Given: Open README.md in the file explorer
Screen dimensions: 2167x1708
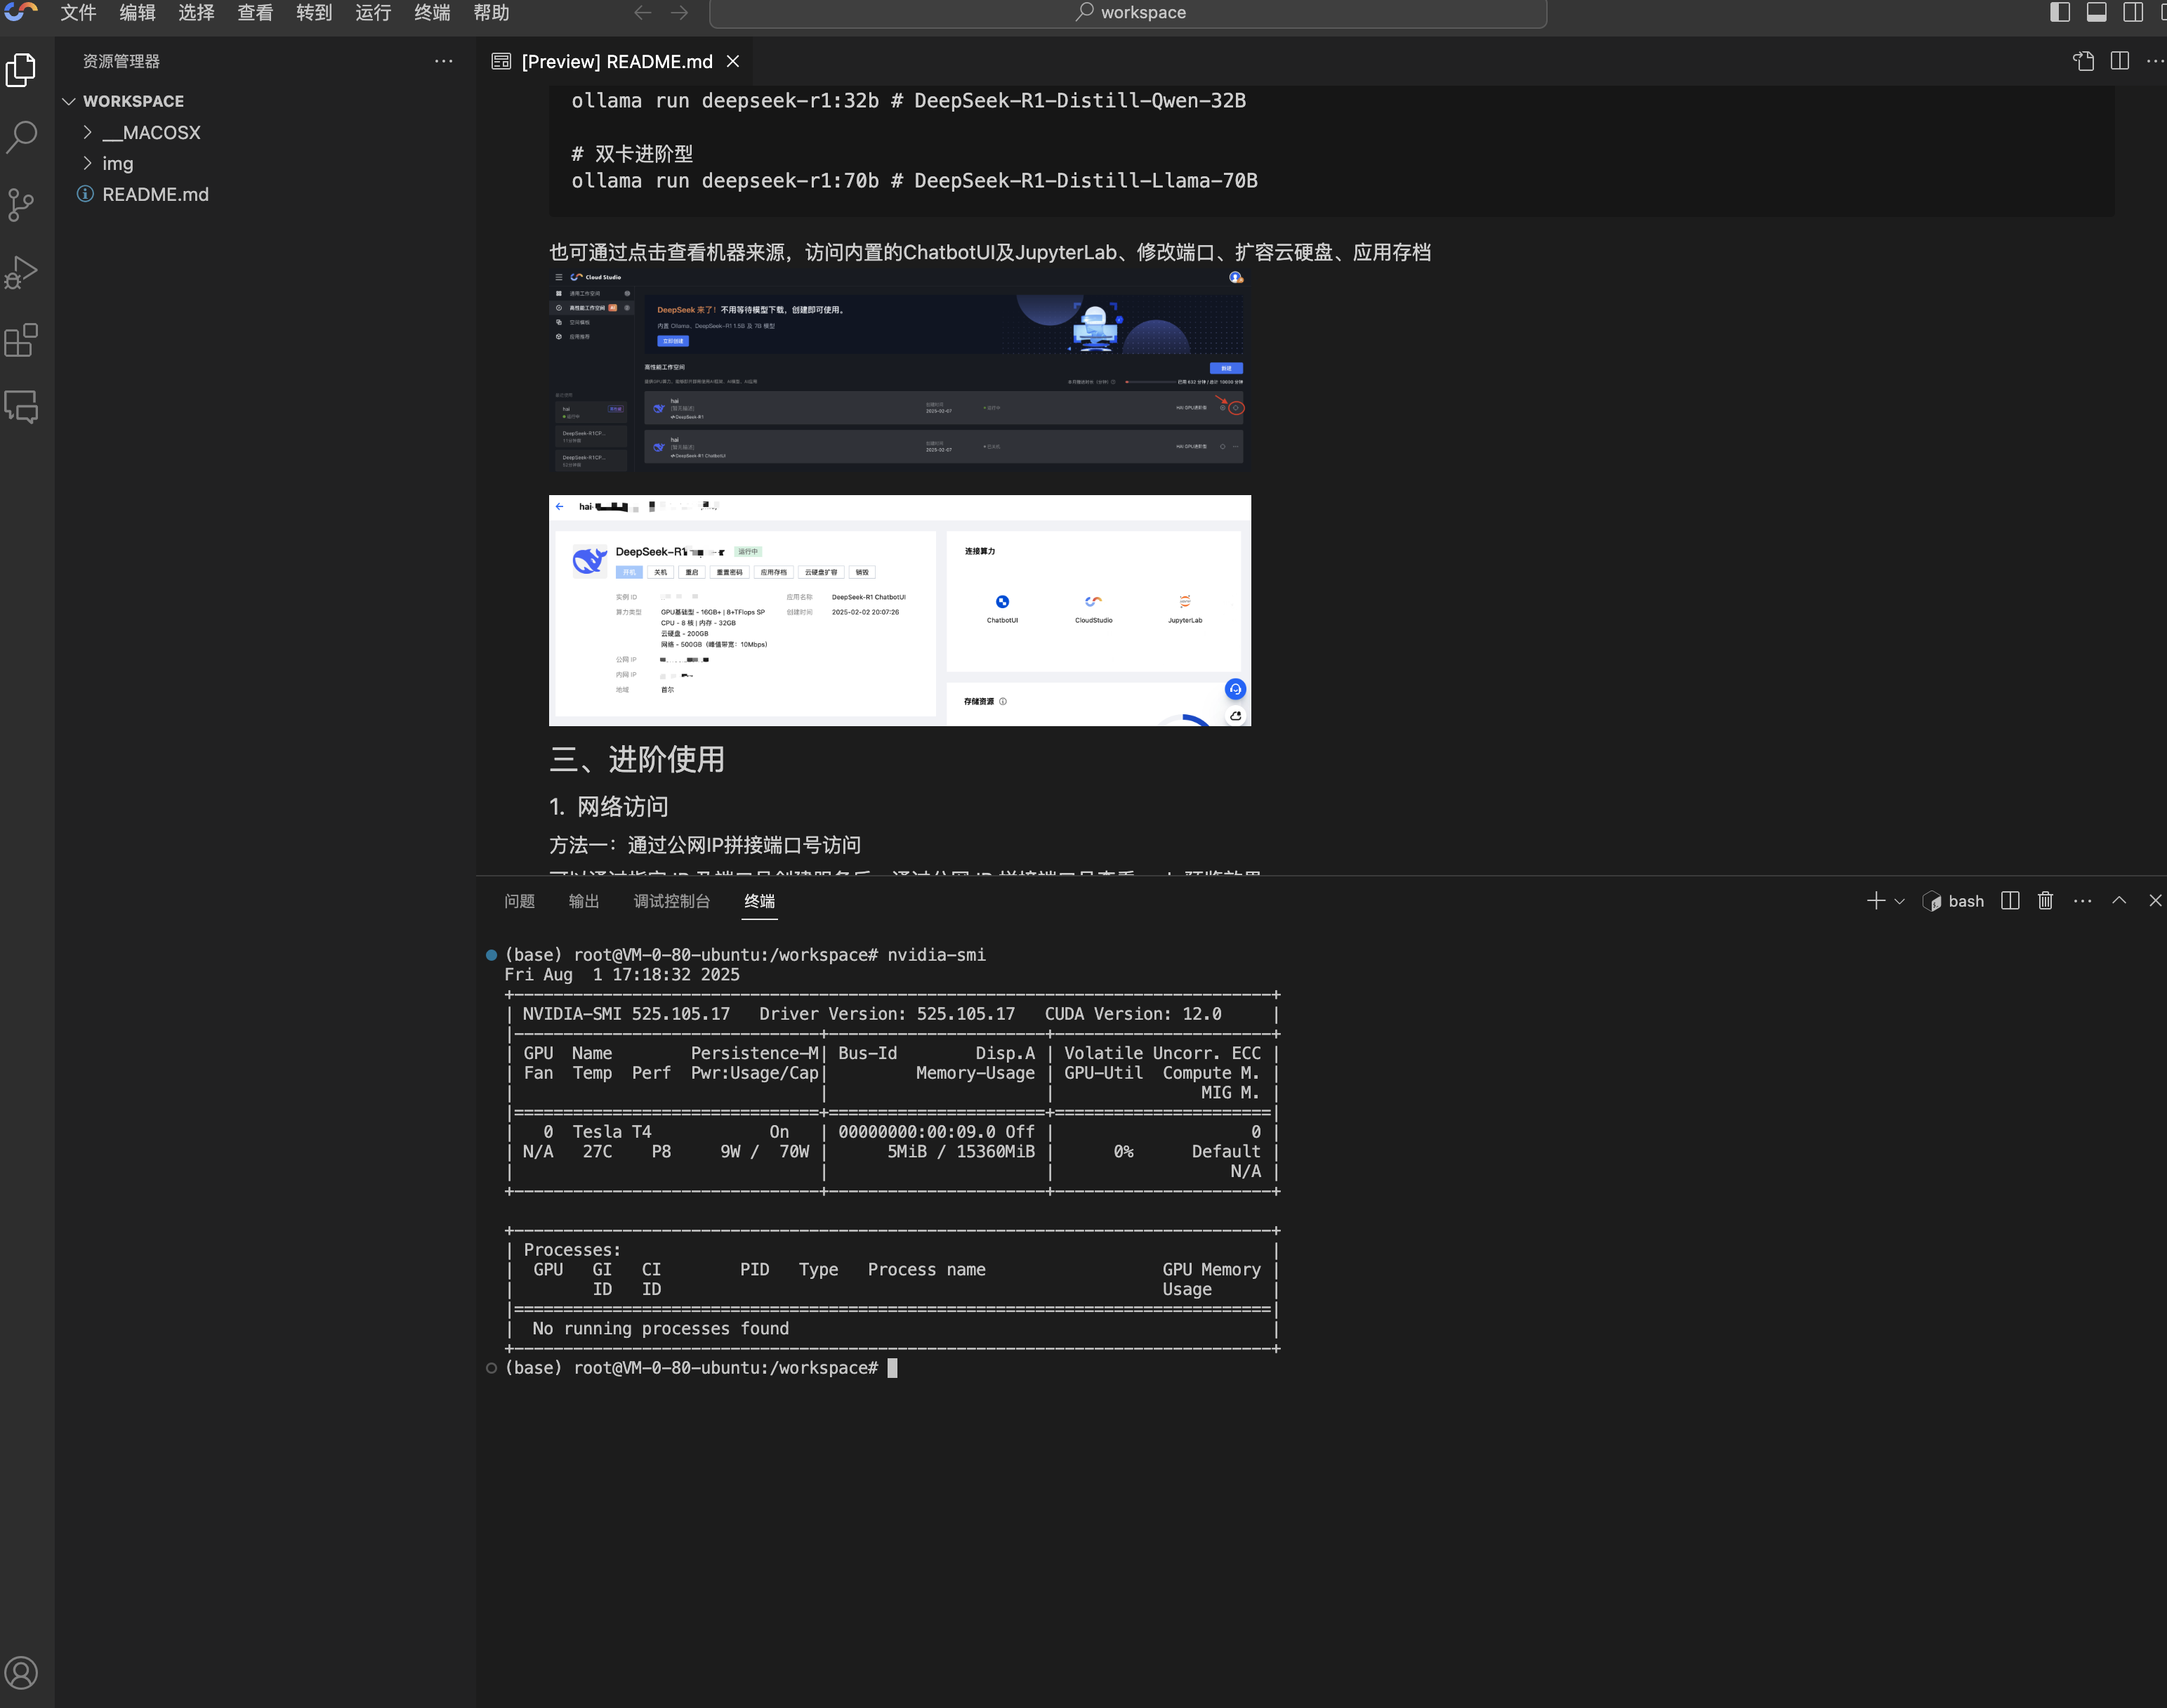Looking at the screenshot, I should (x=155, y=194).
